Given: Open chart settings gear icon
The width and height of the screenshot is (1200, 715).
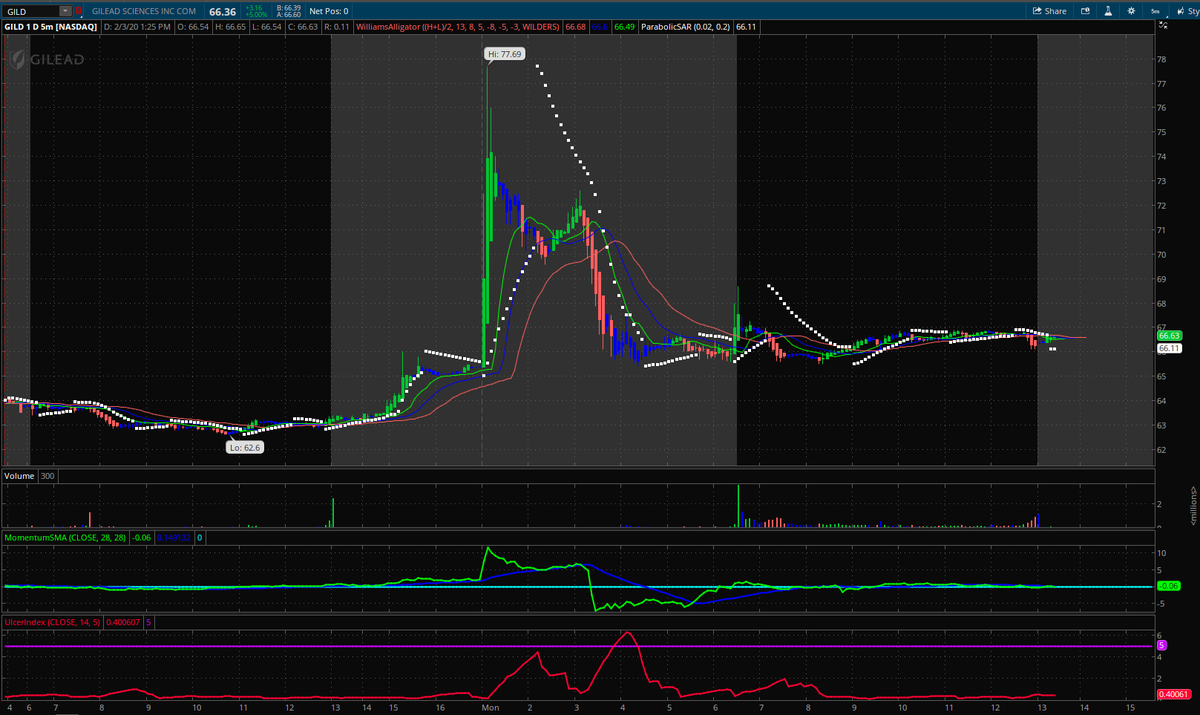Looking at the screenshot, I should (1131, 11).
